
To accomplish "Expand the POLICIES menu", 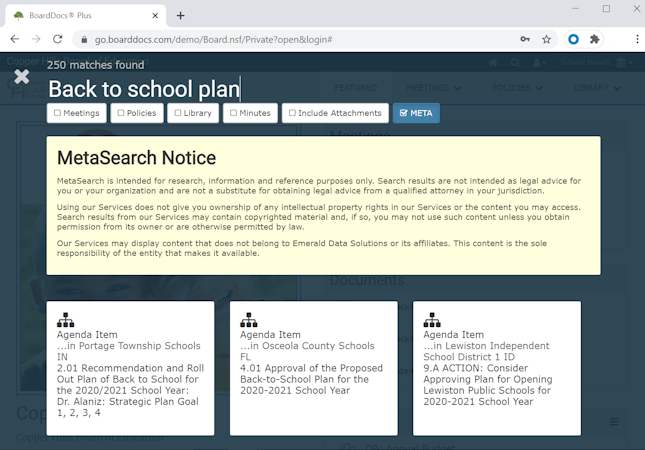I will coord(517,88).
